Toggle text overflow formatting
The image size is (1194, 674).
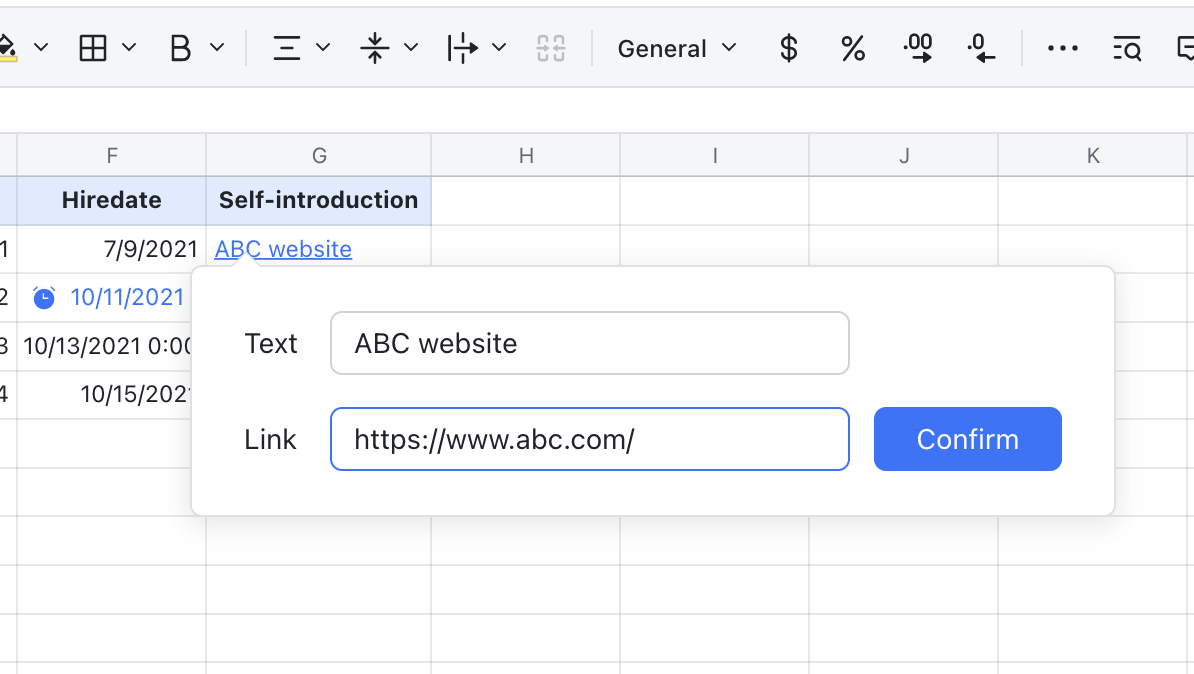point(465,47)
